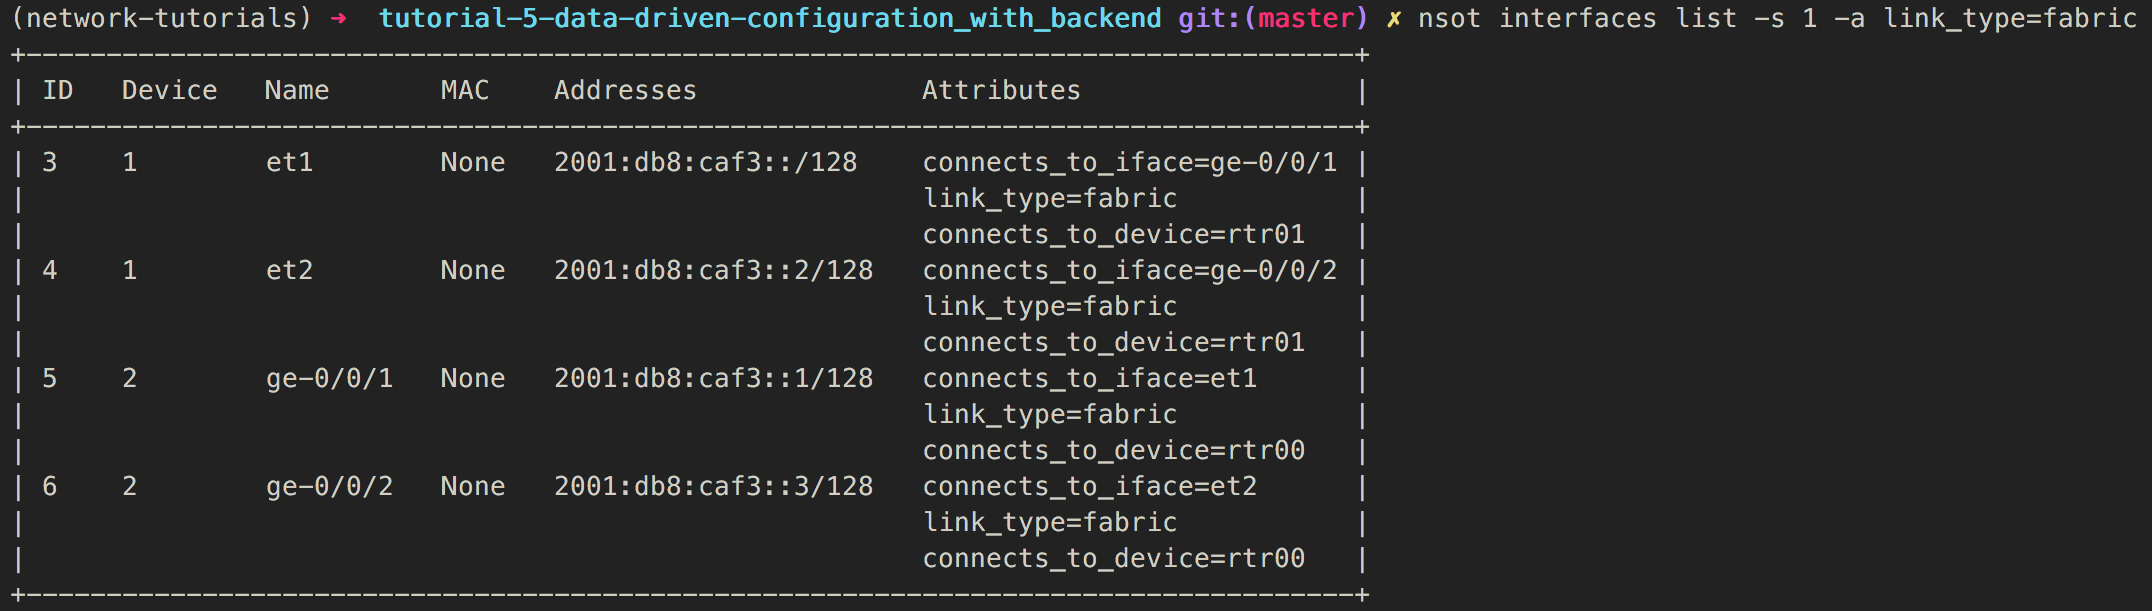Click interface name et2 in Name column

pos(289,270)
